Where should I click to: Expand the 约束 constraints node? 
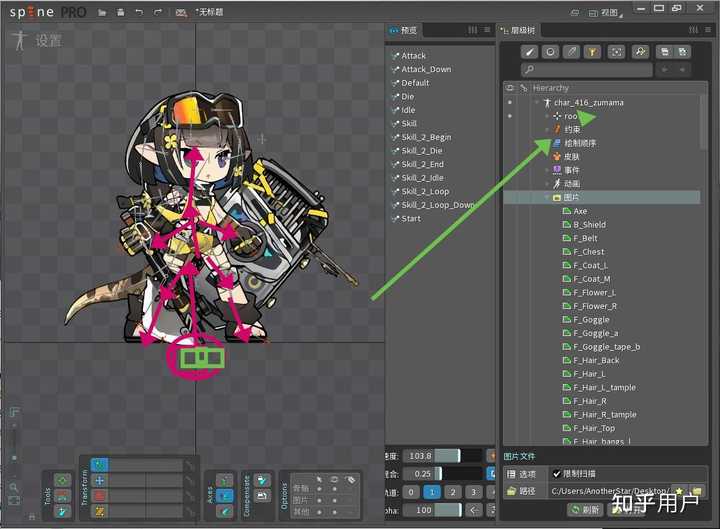(x=547, y=129)
